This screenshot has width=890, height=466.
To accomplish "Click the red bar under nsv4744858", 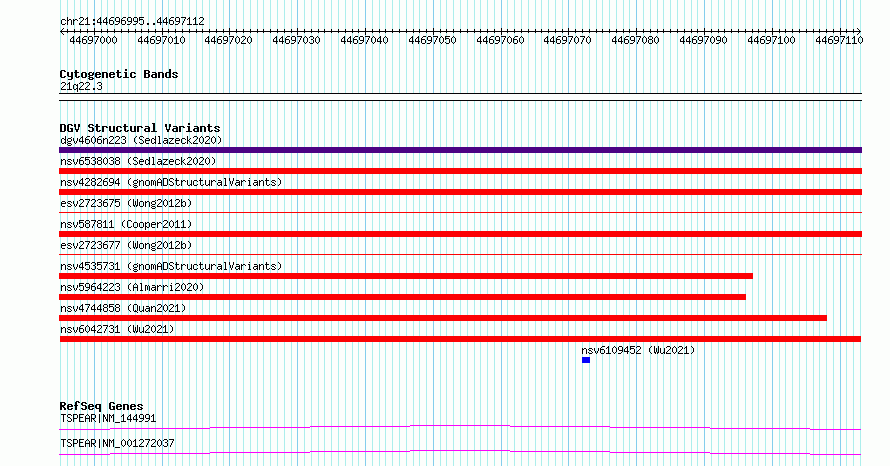I will click(x=443, y=318).
